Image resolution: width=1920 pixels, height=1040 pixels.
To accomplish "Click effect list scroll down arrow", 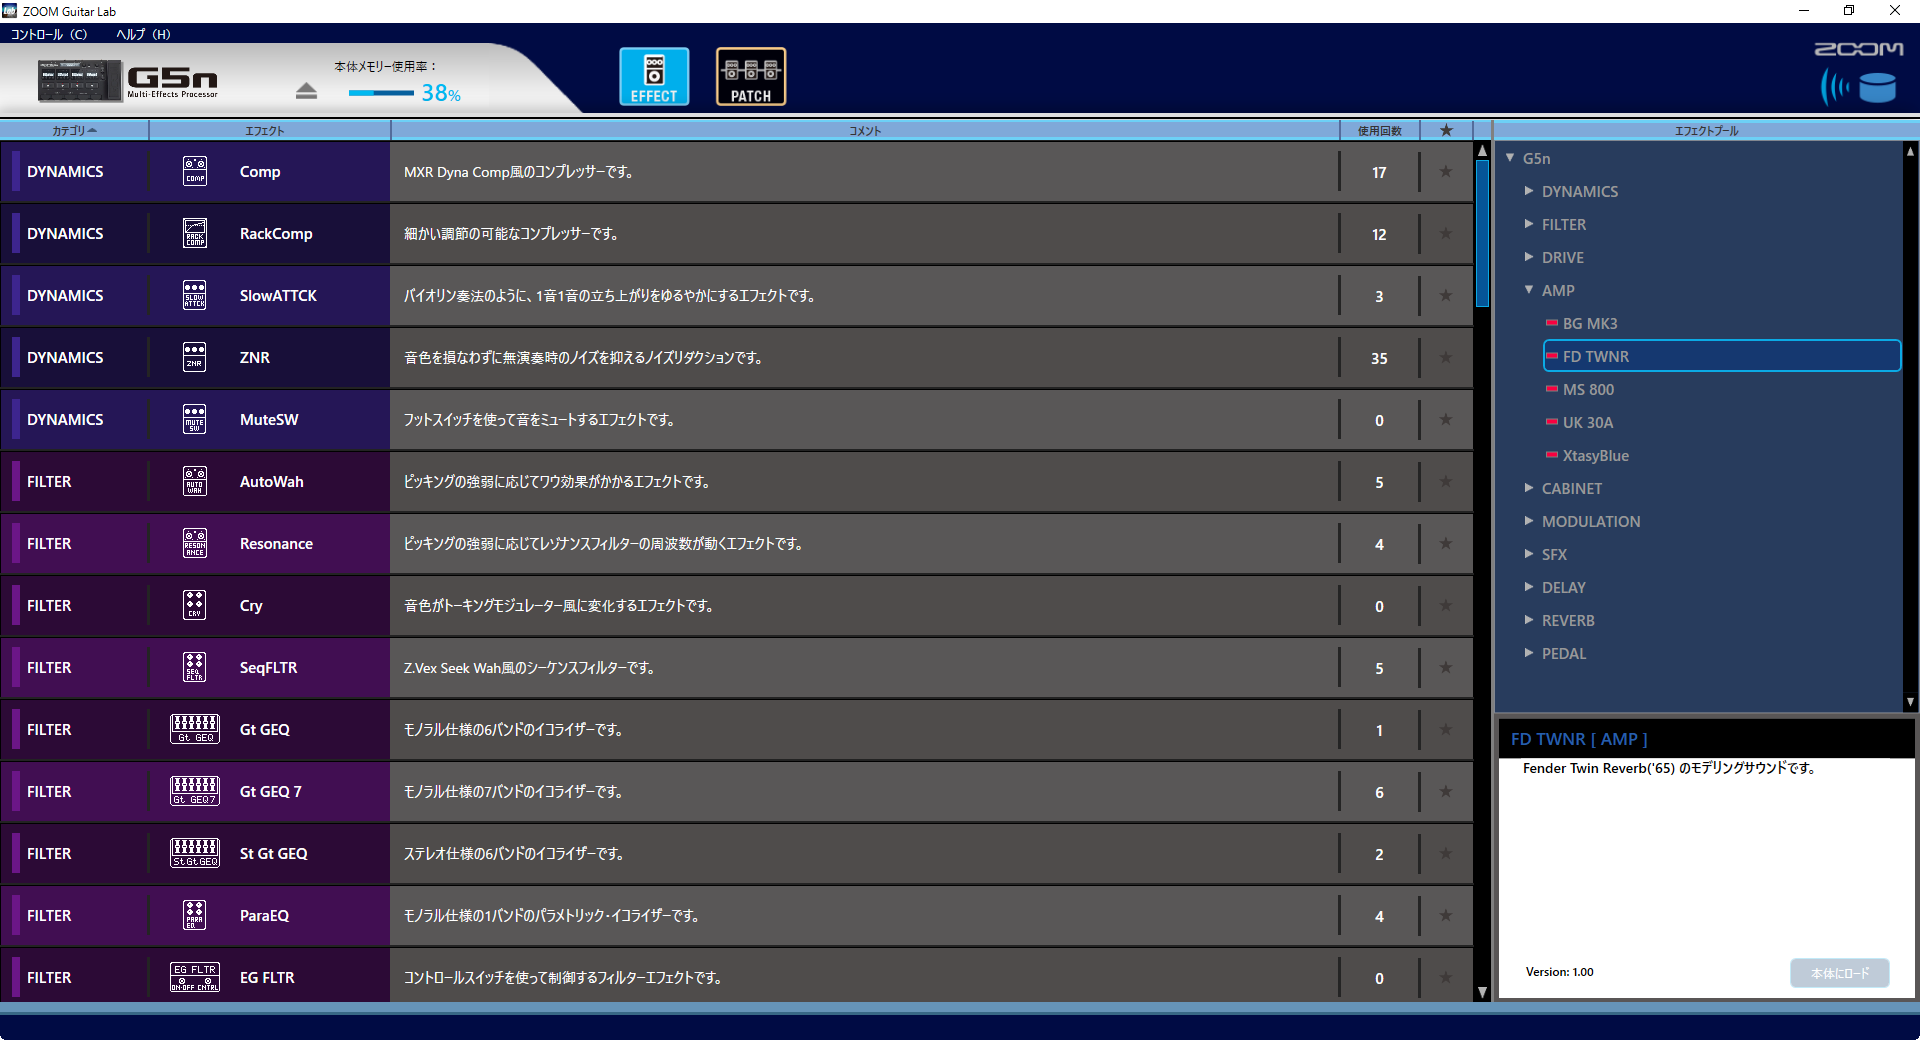I will (1482, 992).
